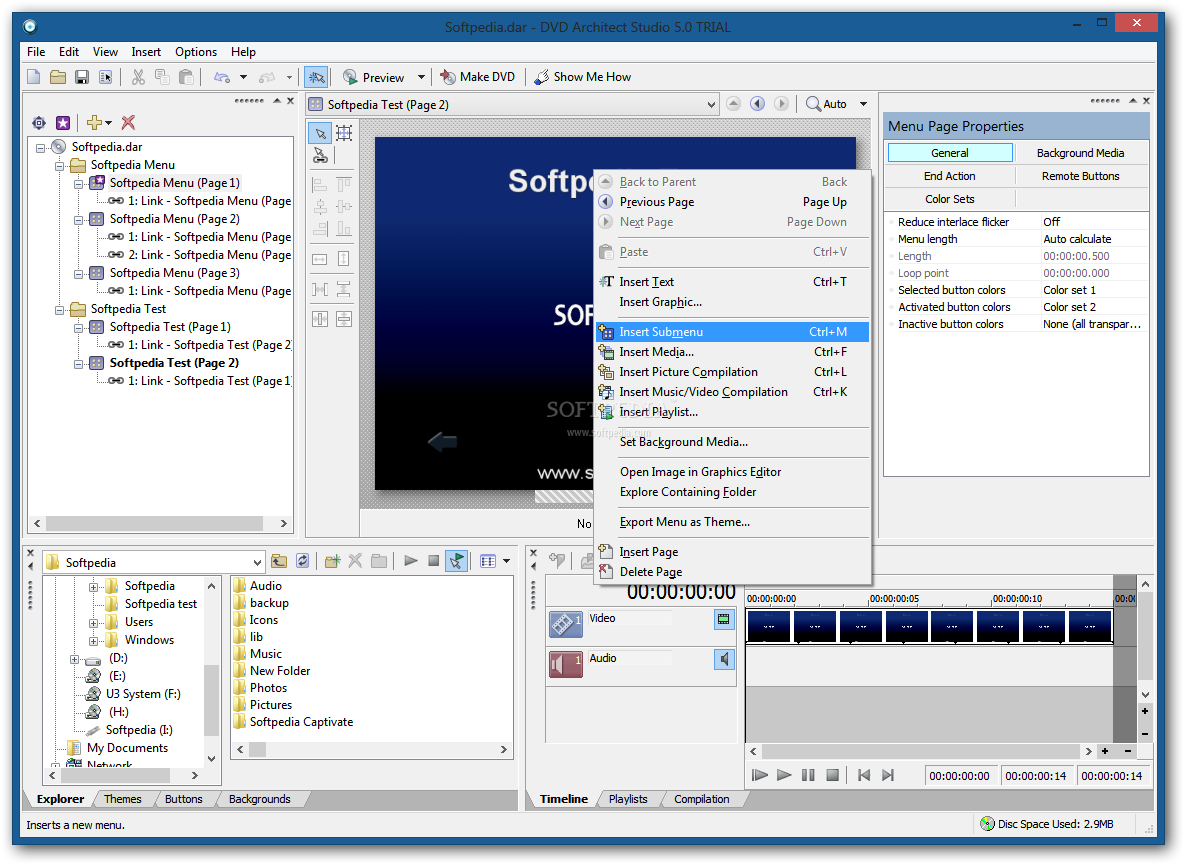Image resolution: width=1185 pixels, height=865 pixels.
Task: Click the Cut scissors icon
Action: [x=138, y=77]
